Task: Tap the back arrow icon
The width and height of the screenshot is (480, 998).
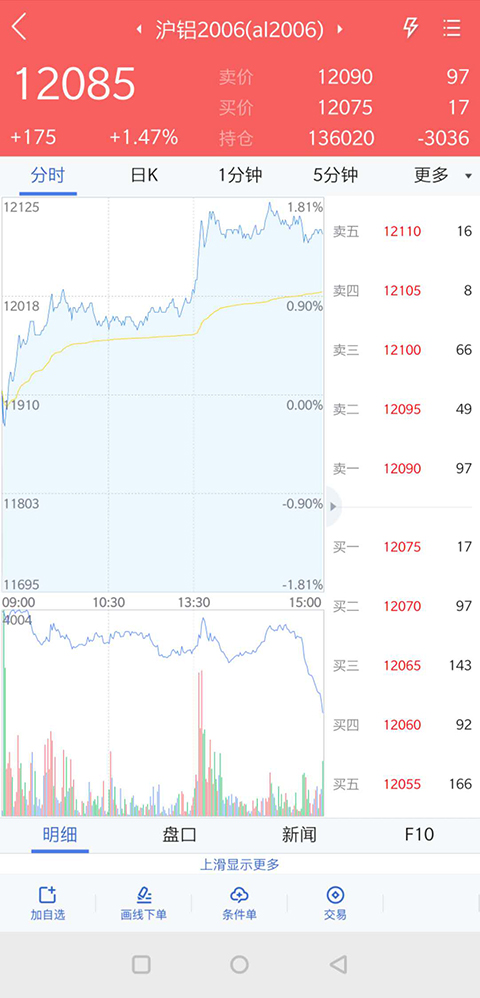Action: tap(19, 27)
